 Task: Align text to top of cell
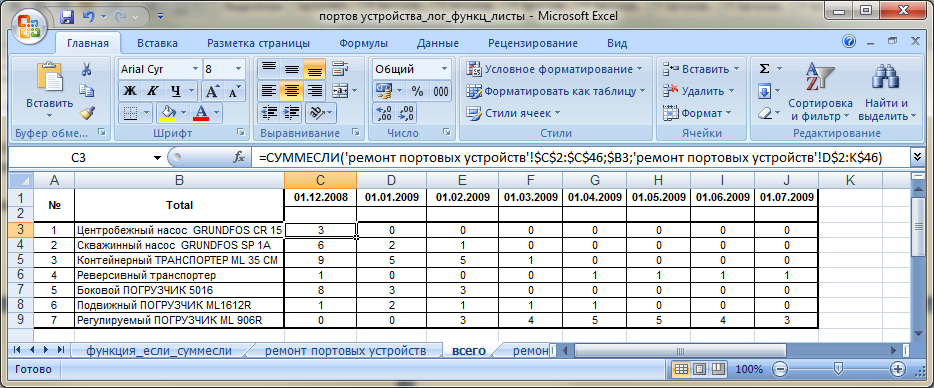[269, 69]
